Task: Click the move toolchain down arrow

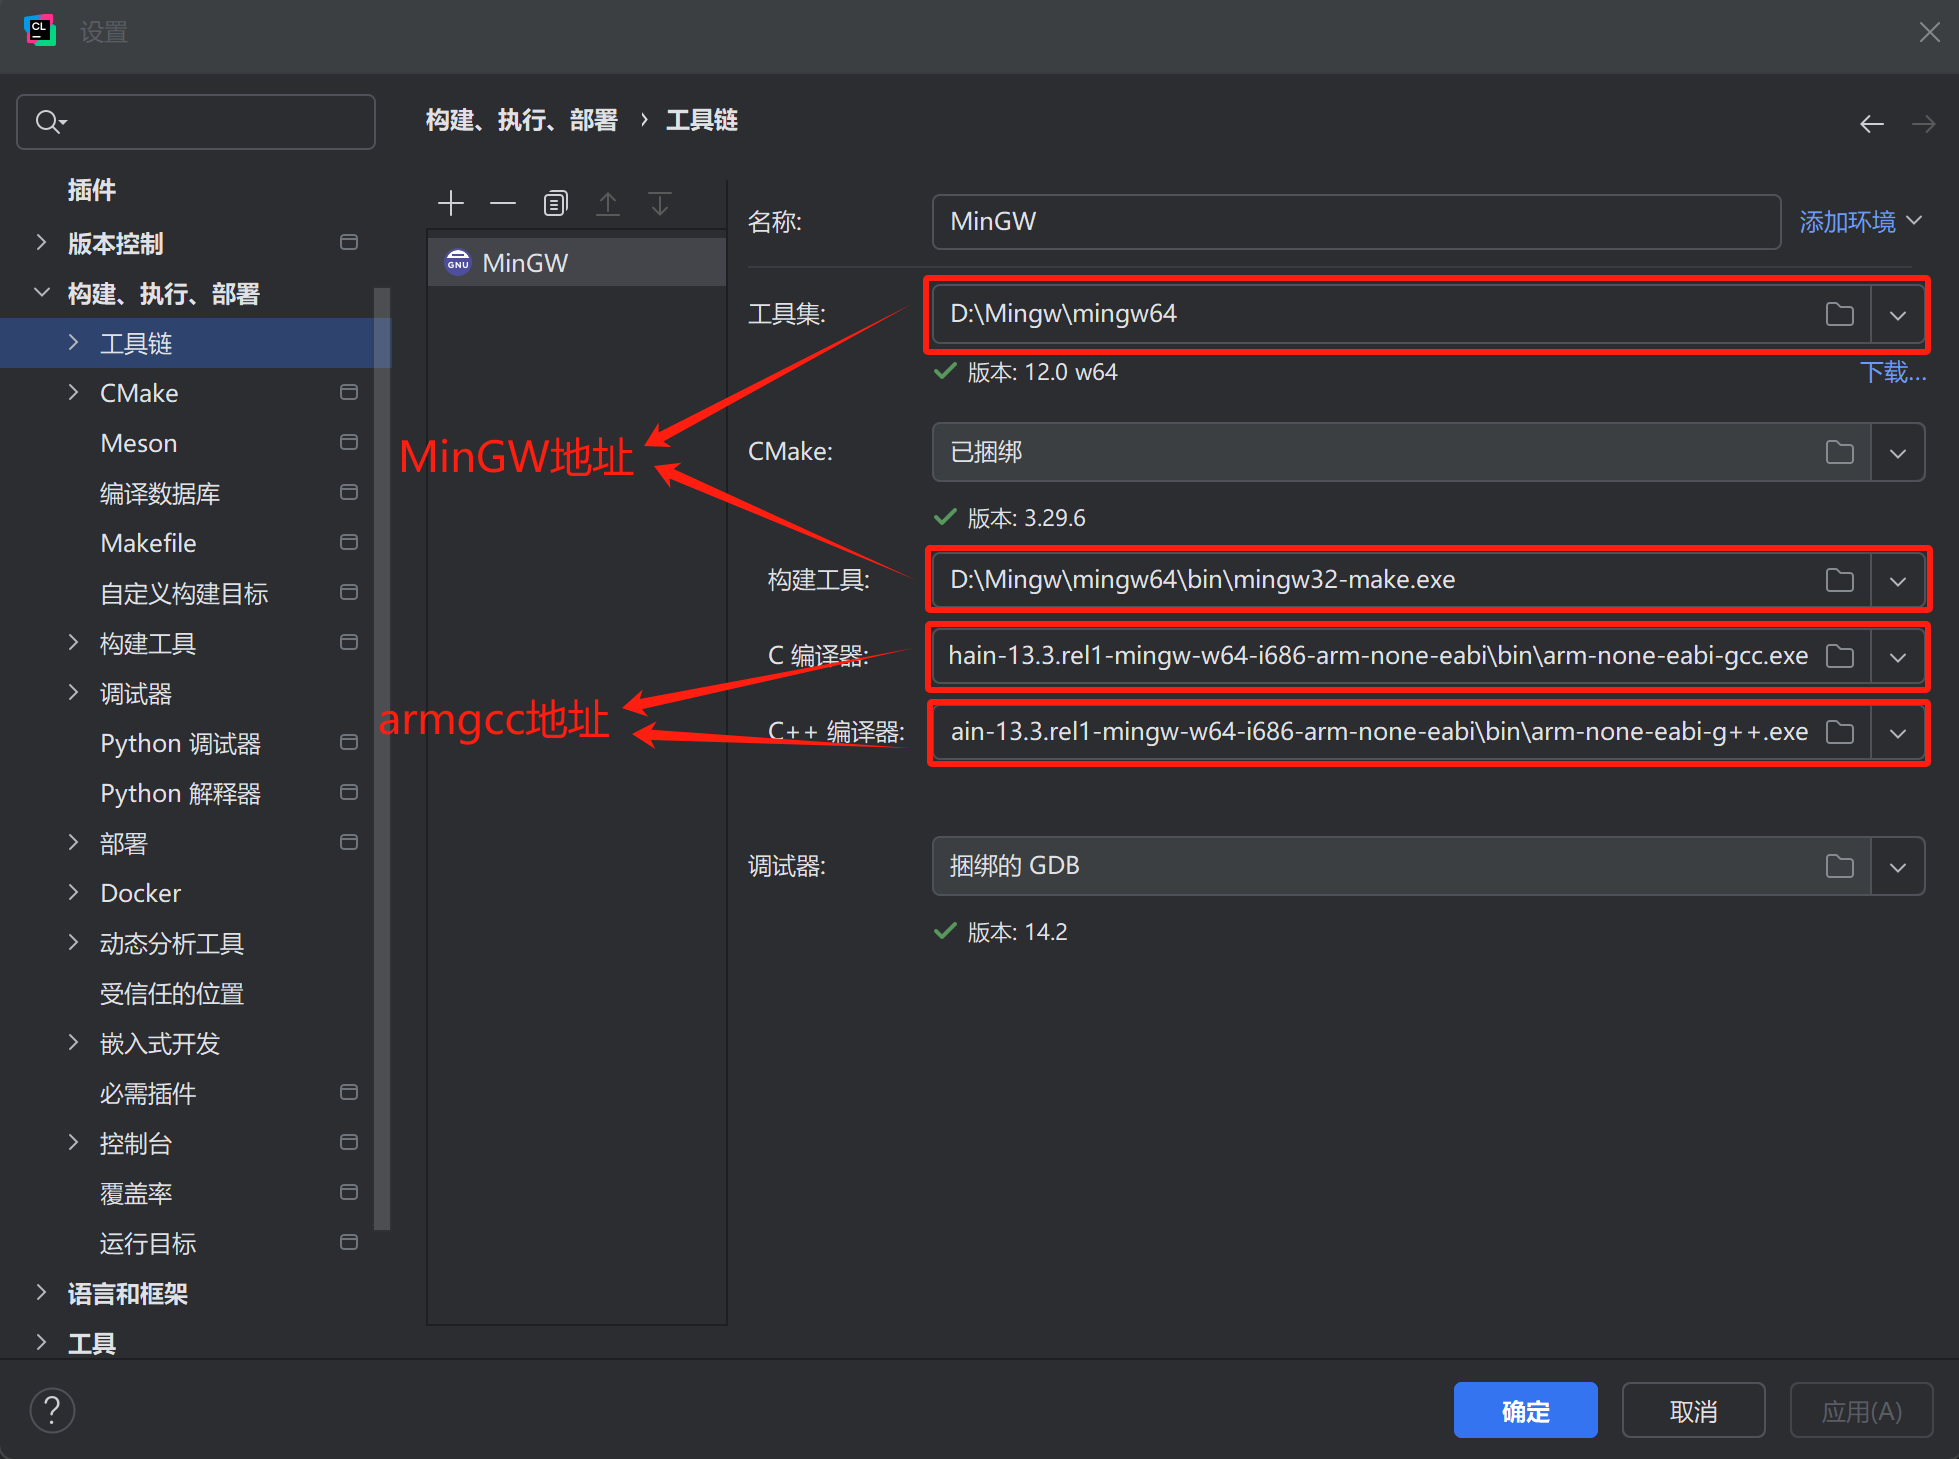Action: pos(660,204)
